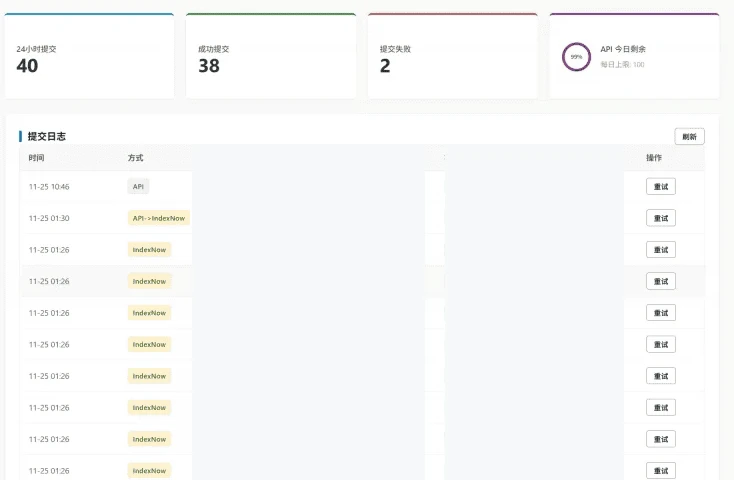
Task: Click the 11-25 10:46 time cell
Action: tap(49, 186)
